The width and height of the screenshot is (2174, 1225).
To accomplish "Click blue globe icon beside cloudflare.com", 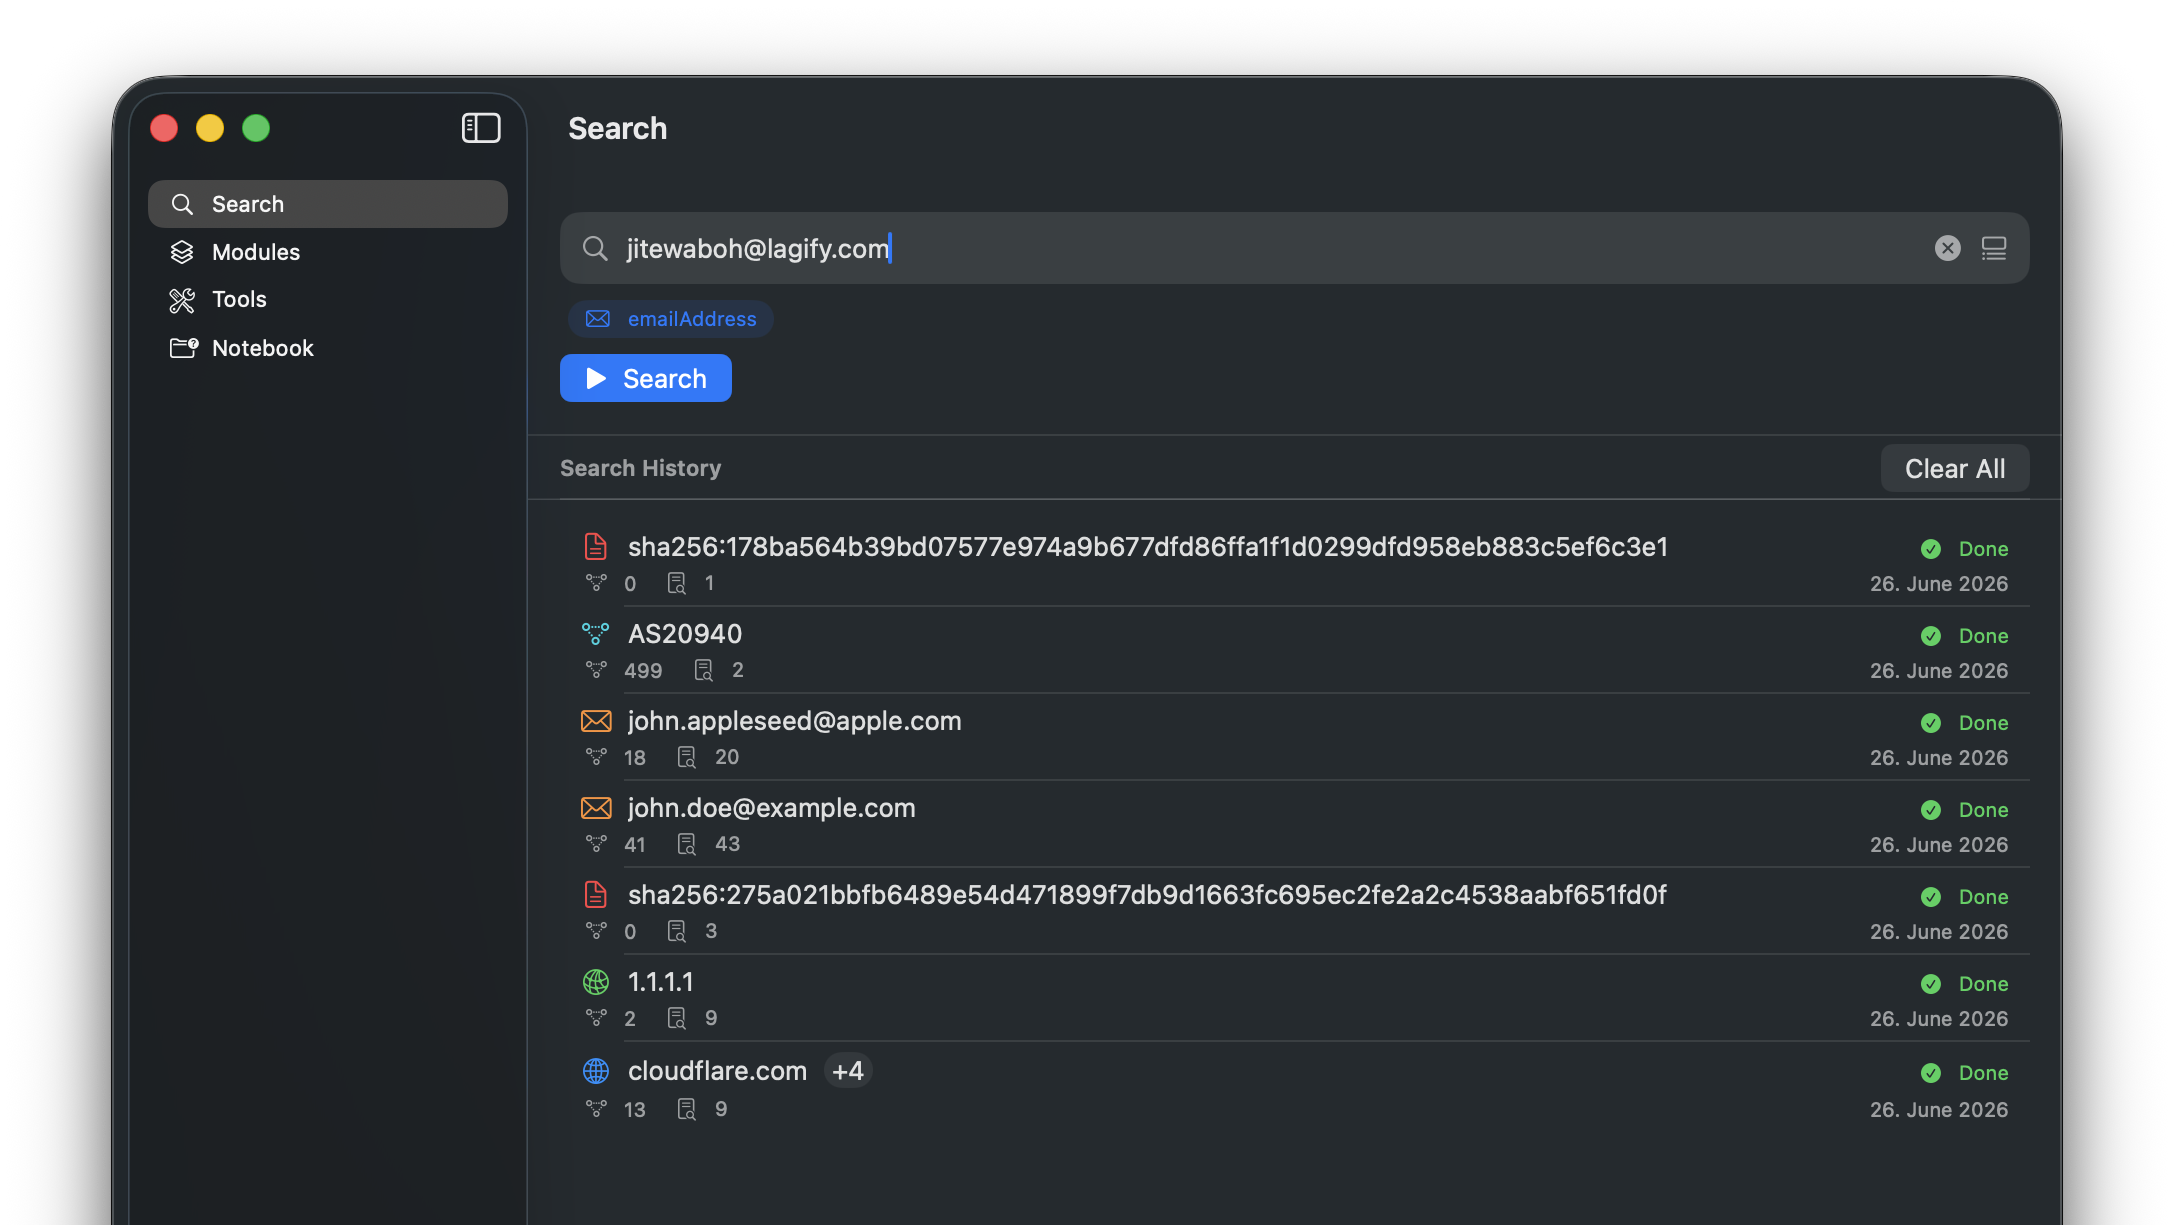I will (x=596, y=1071).
